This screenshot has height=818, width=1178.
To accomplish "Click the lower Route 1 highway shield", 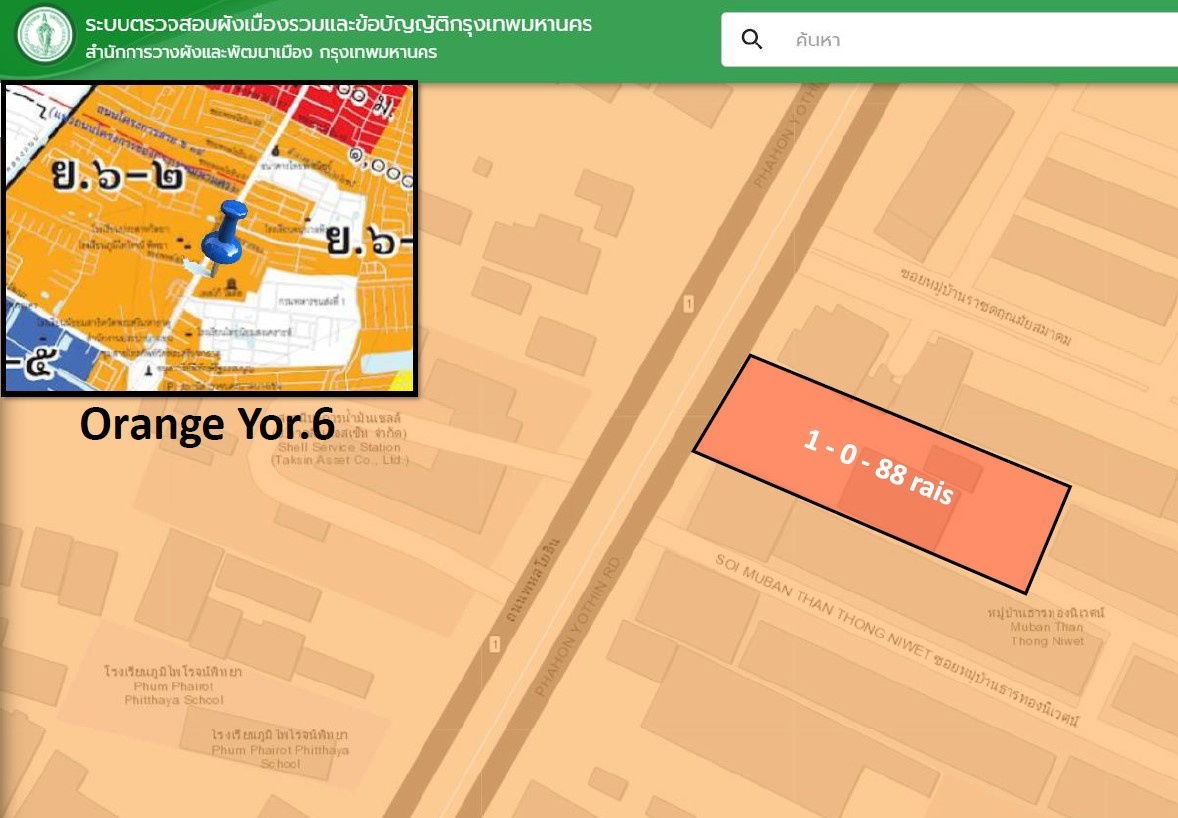I will pos(495,645).
